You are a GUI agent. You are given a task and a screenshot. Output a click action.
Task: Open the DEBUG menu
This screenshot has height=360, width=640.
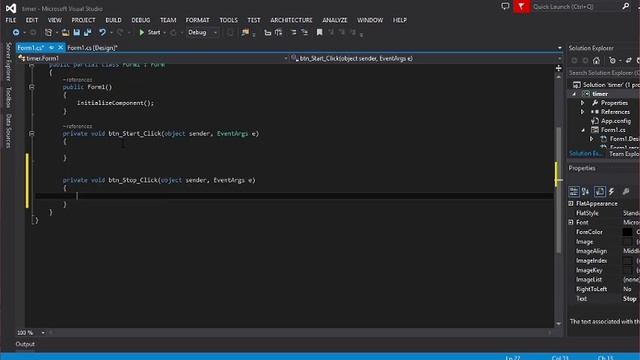[x=140, y=20]
